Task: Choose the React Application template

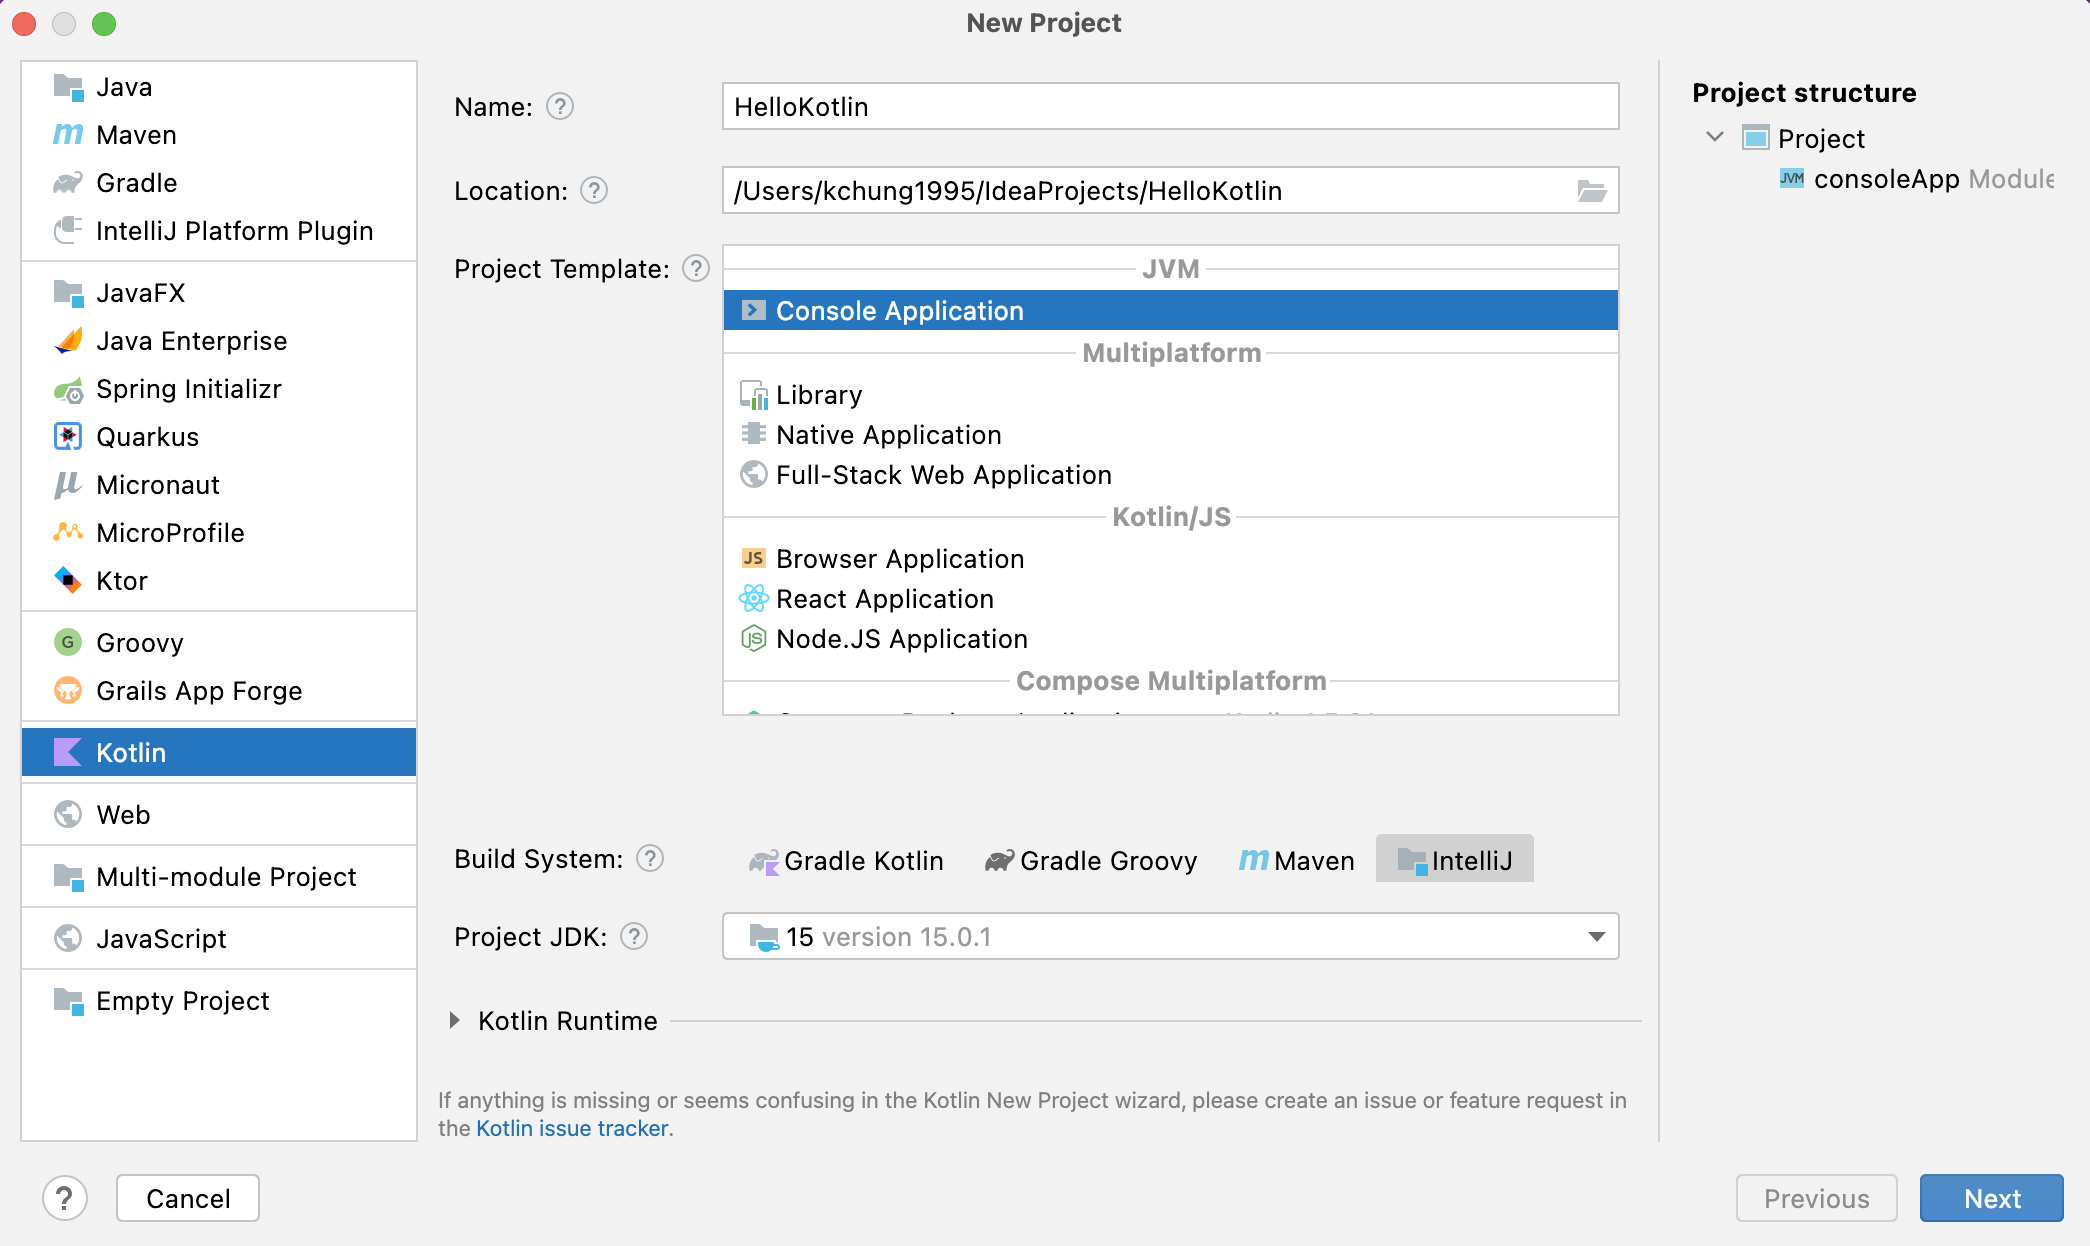Action: click(884, 599)
